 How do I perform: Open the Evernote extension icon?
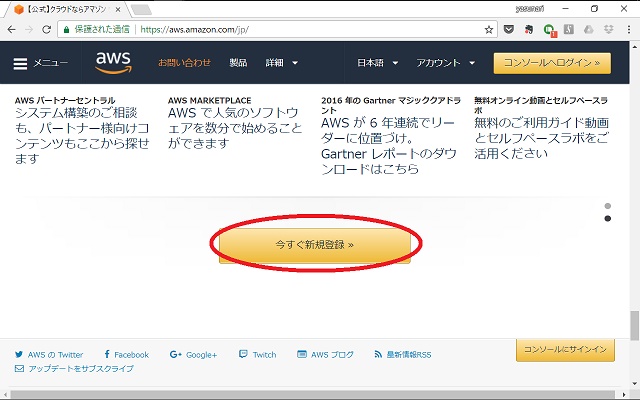(x=529, y=29)
